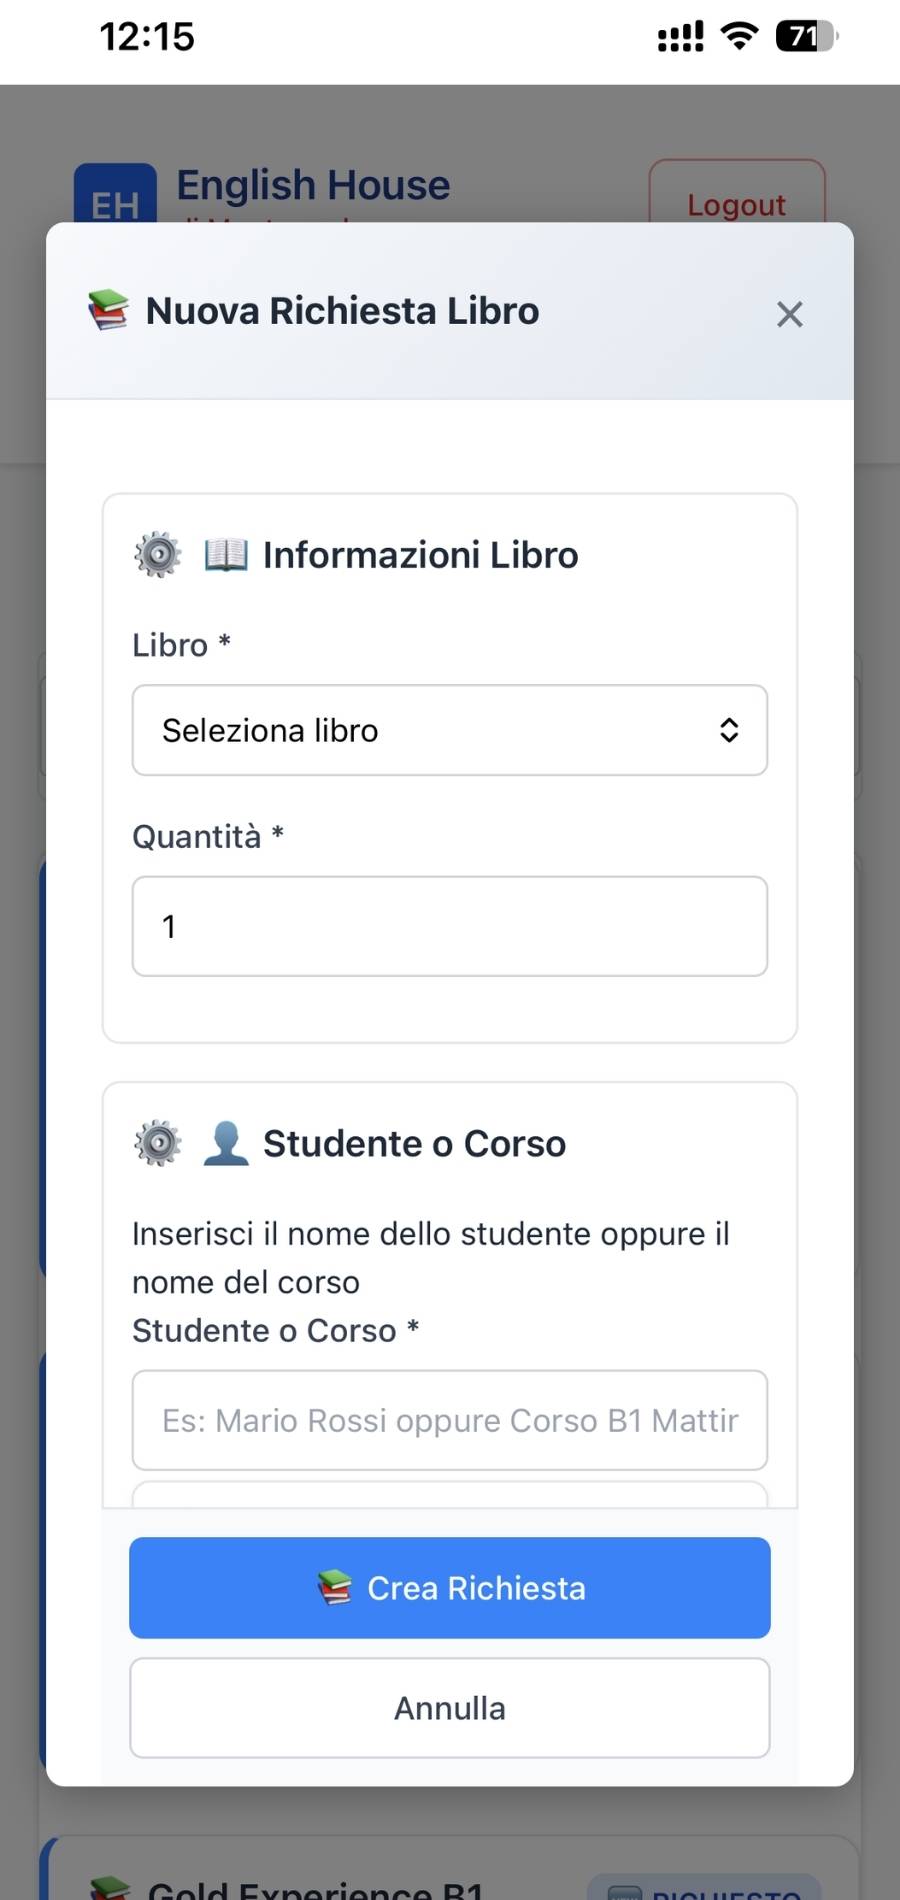Screen dimensions: 900x1900
Task: Click the books icon in the dialog header
Action: 108,310
